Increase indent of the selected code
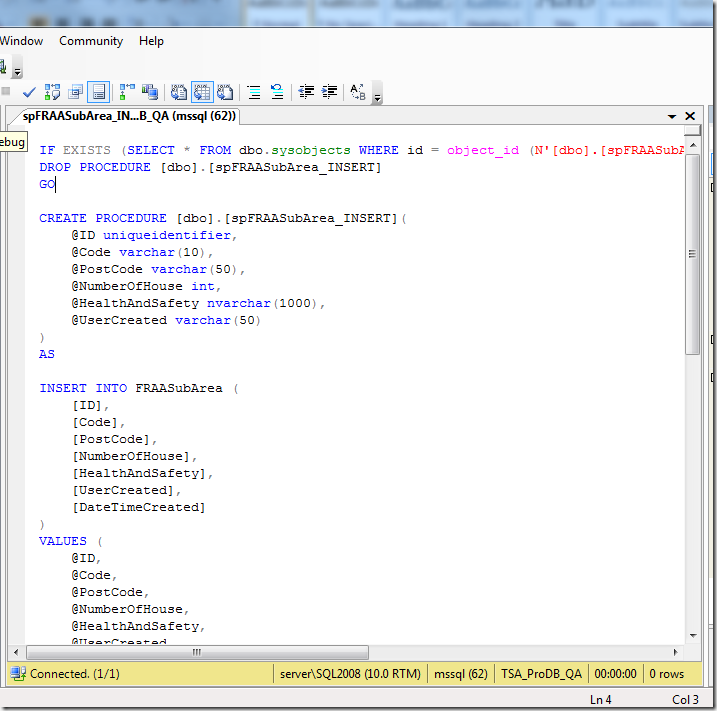Image resolution: width=717 pixels, height=711 pixels. tap(329, 92)
